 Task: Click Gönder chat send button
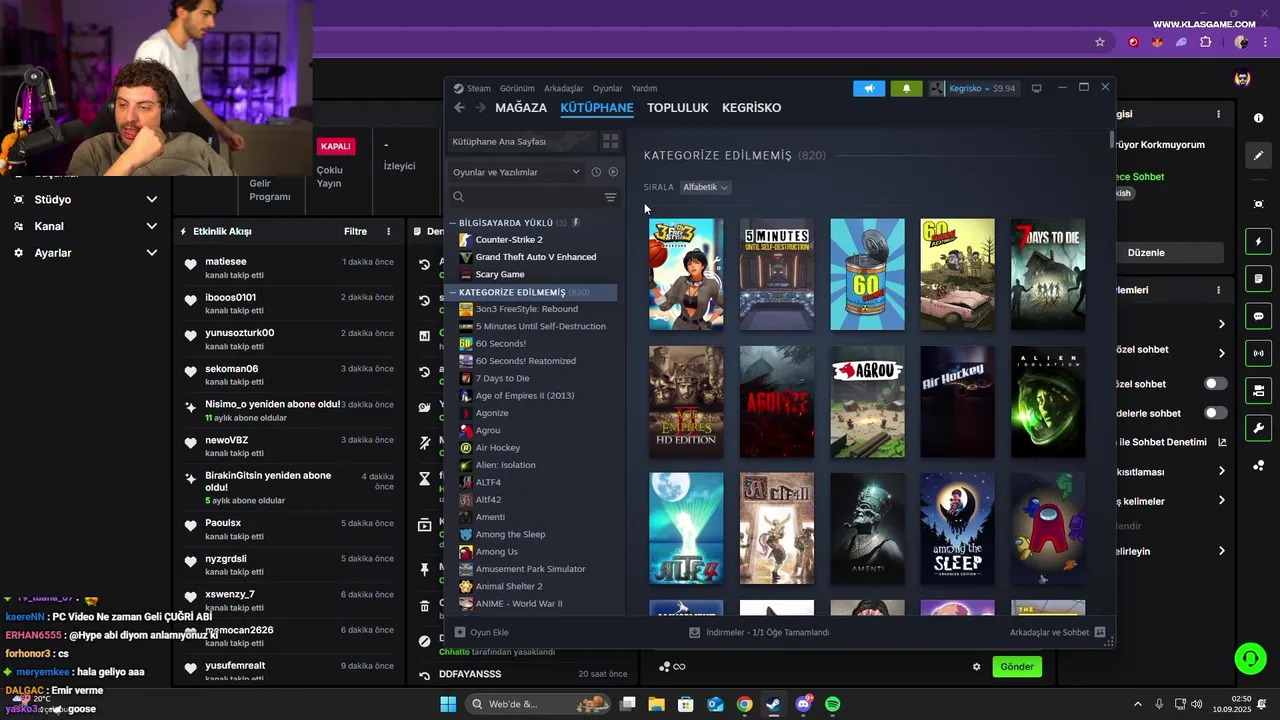tap(1017, 667)
